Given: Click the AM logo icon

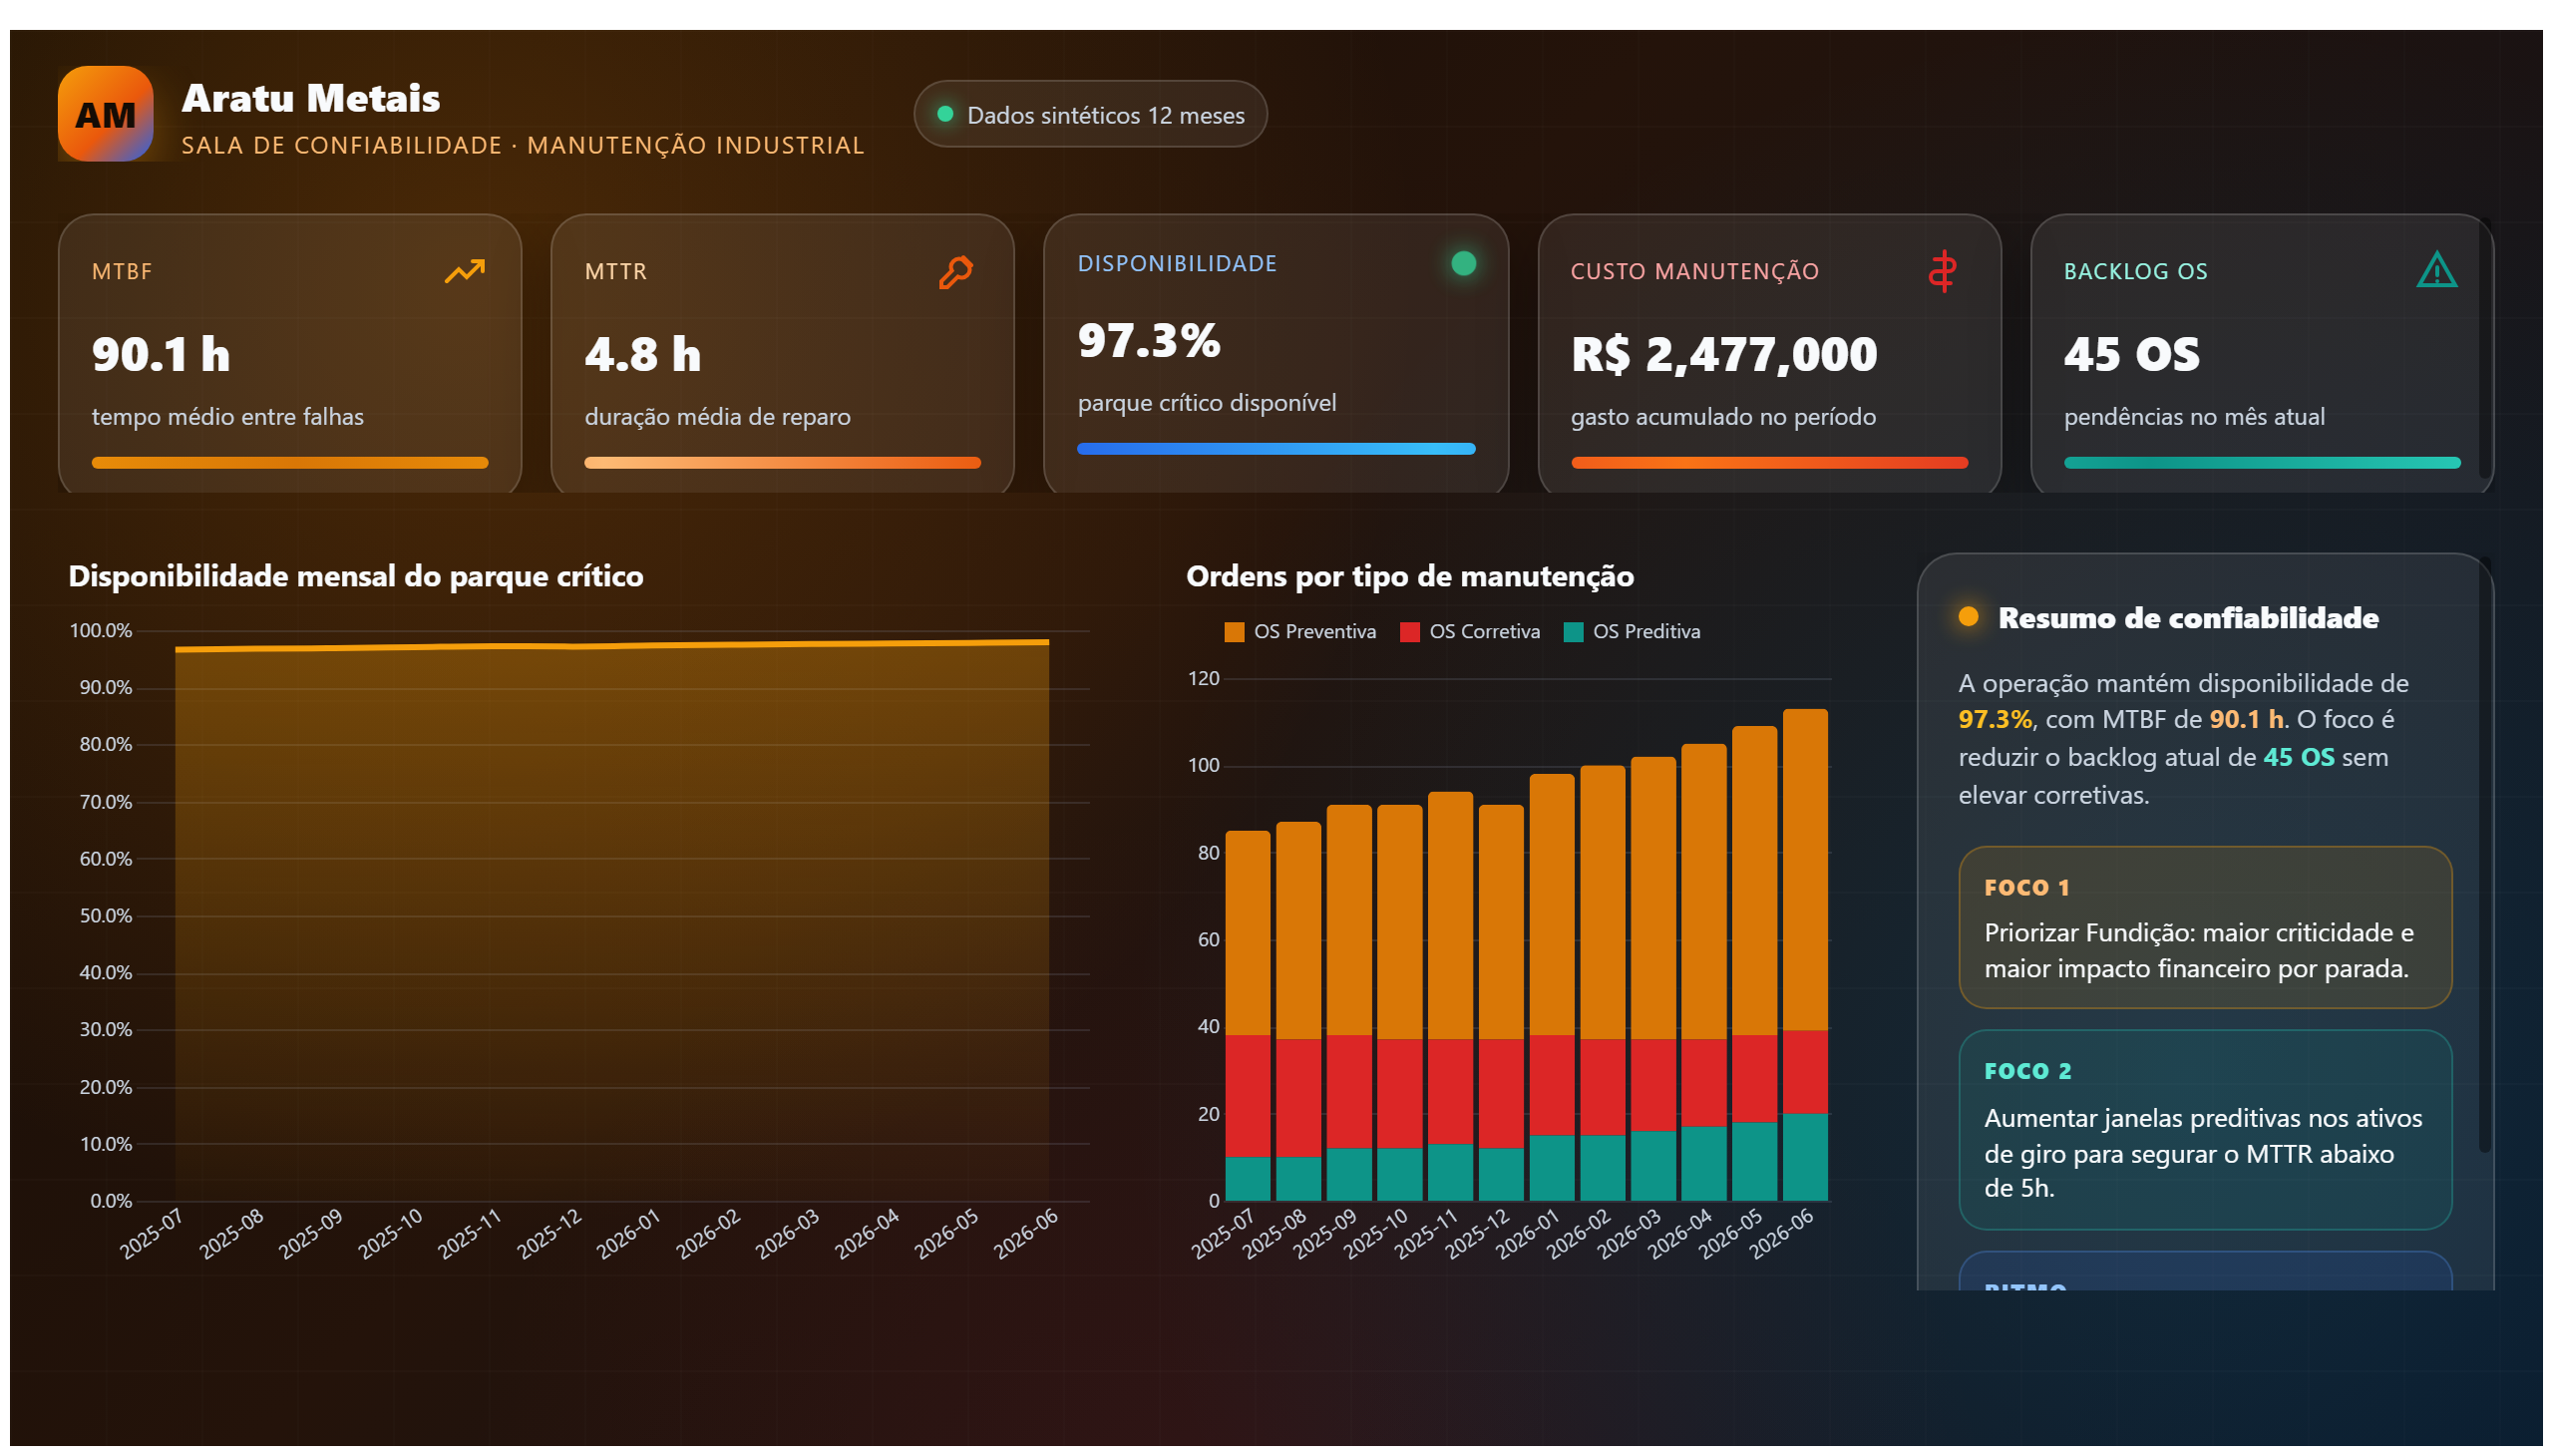Looking at the screenshot, I should tap(105, 114).
